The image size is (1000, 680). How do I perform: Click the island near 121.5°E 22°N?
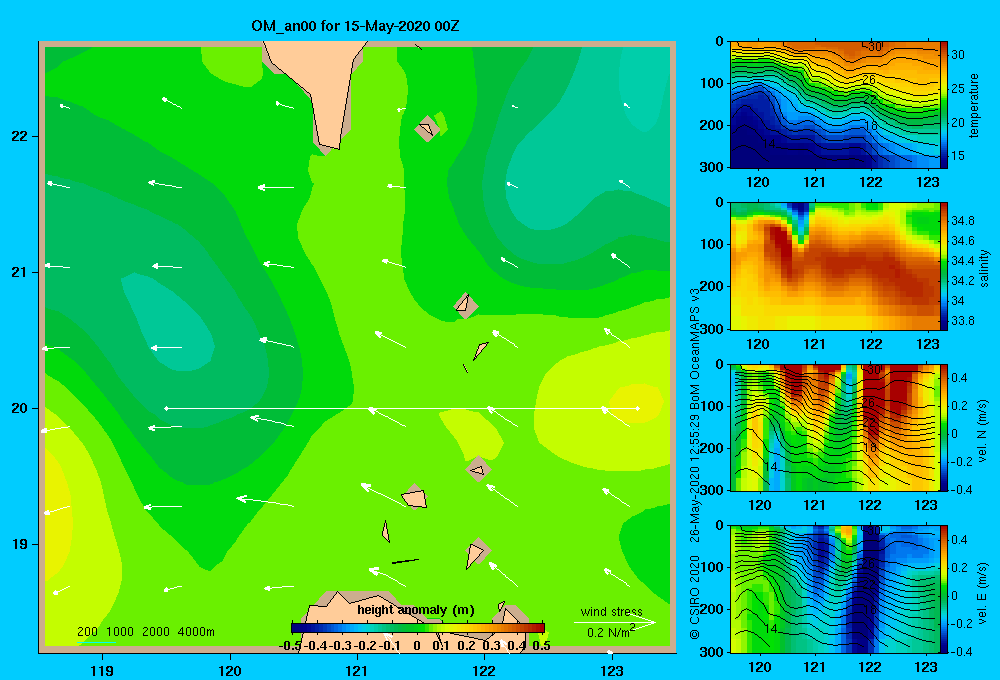(427, 128)
